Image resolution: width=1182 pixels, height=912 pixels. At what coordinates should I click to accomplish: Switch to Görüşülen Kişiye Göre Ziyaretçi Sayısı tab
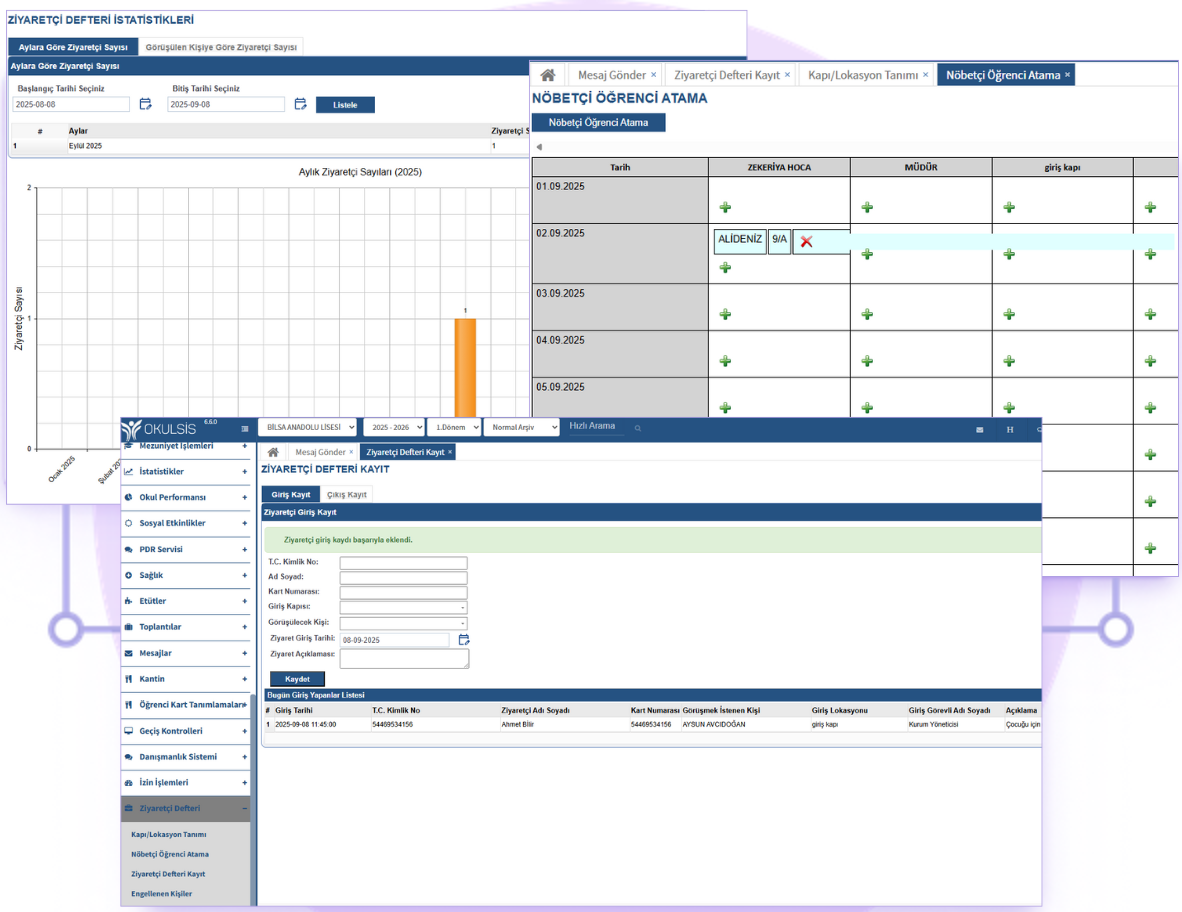click(220, 47)
